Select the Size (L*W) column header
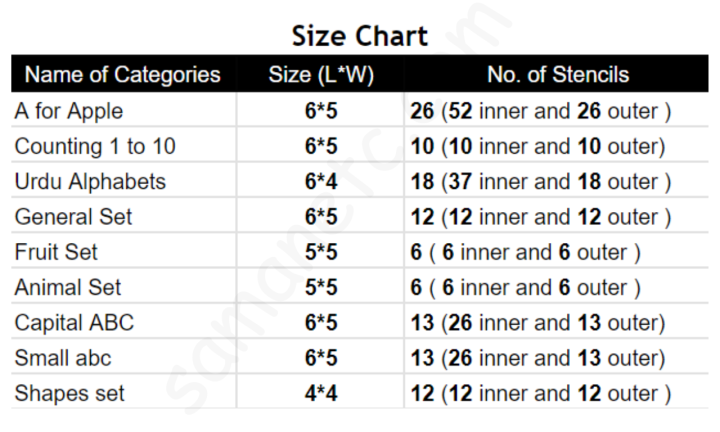720x432 pixels. coord(321,74)
